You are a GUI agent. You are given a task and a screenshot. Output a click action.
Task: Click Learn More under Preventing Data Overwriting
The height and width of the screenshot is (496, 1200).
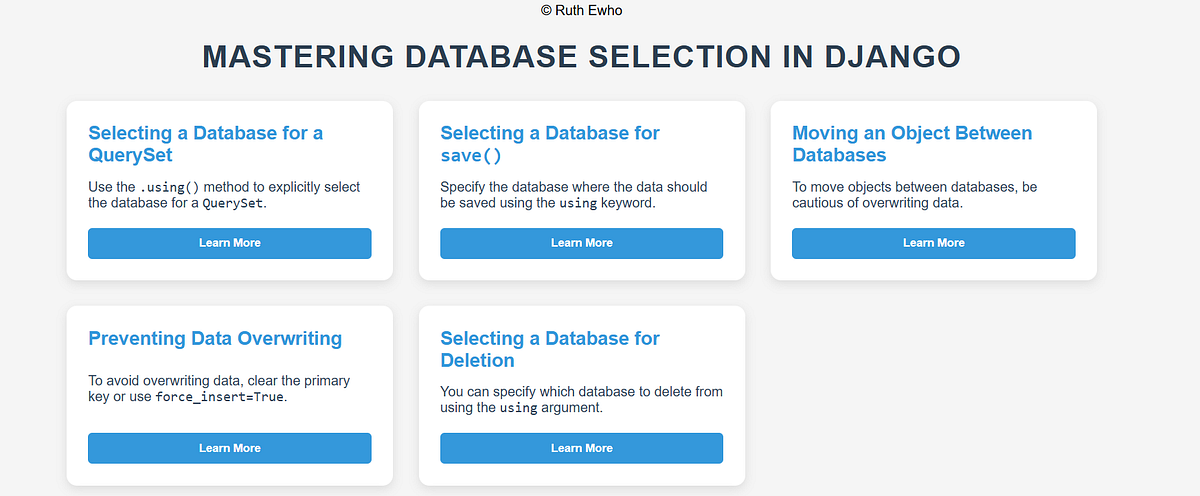click(229, 448)
